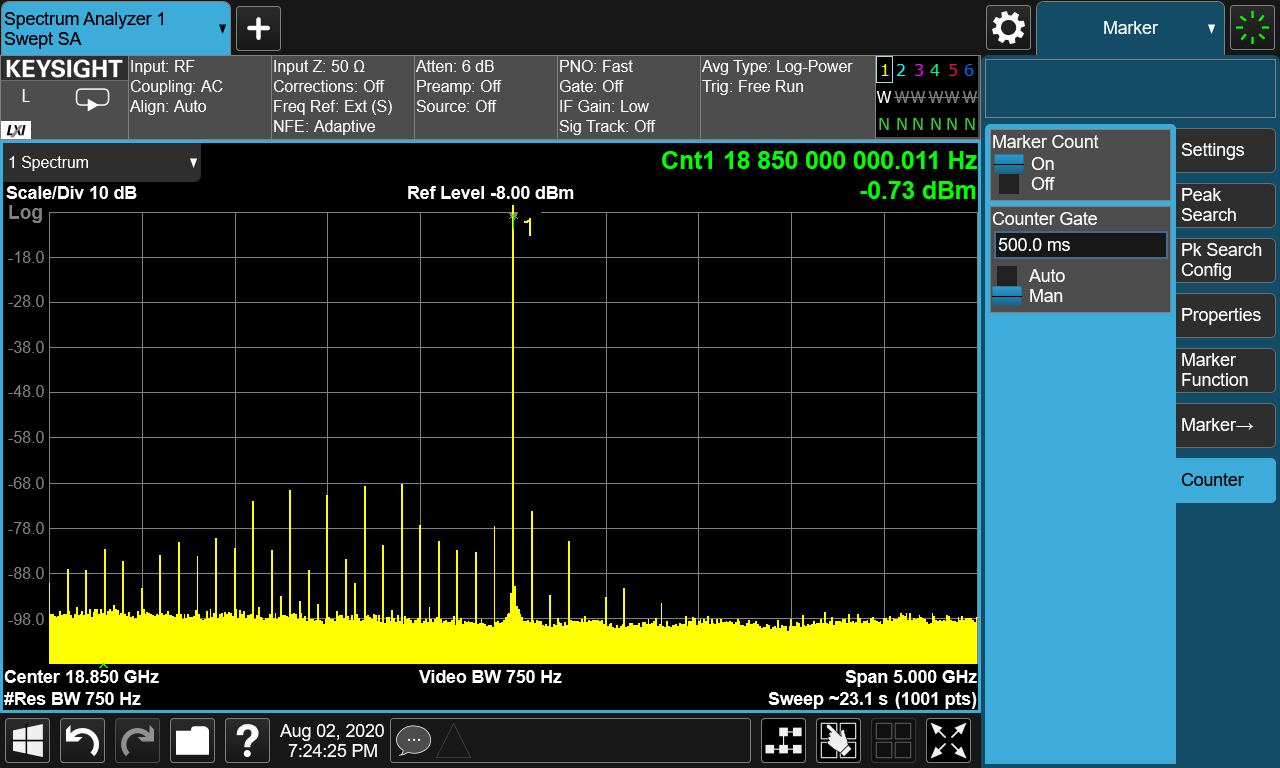This screenshot has height=768, width=1280.
Task: Click the green measurement status indicator top right
Action: (x=1251, y=28)
